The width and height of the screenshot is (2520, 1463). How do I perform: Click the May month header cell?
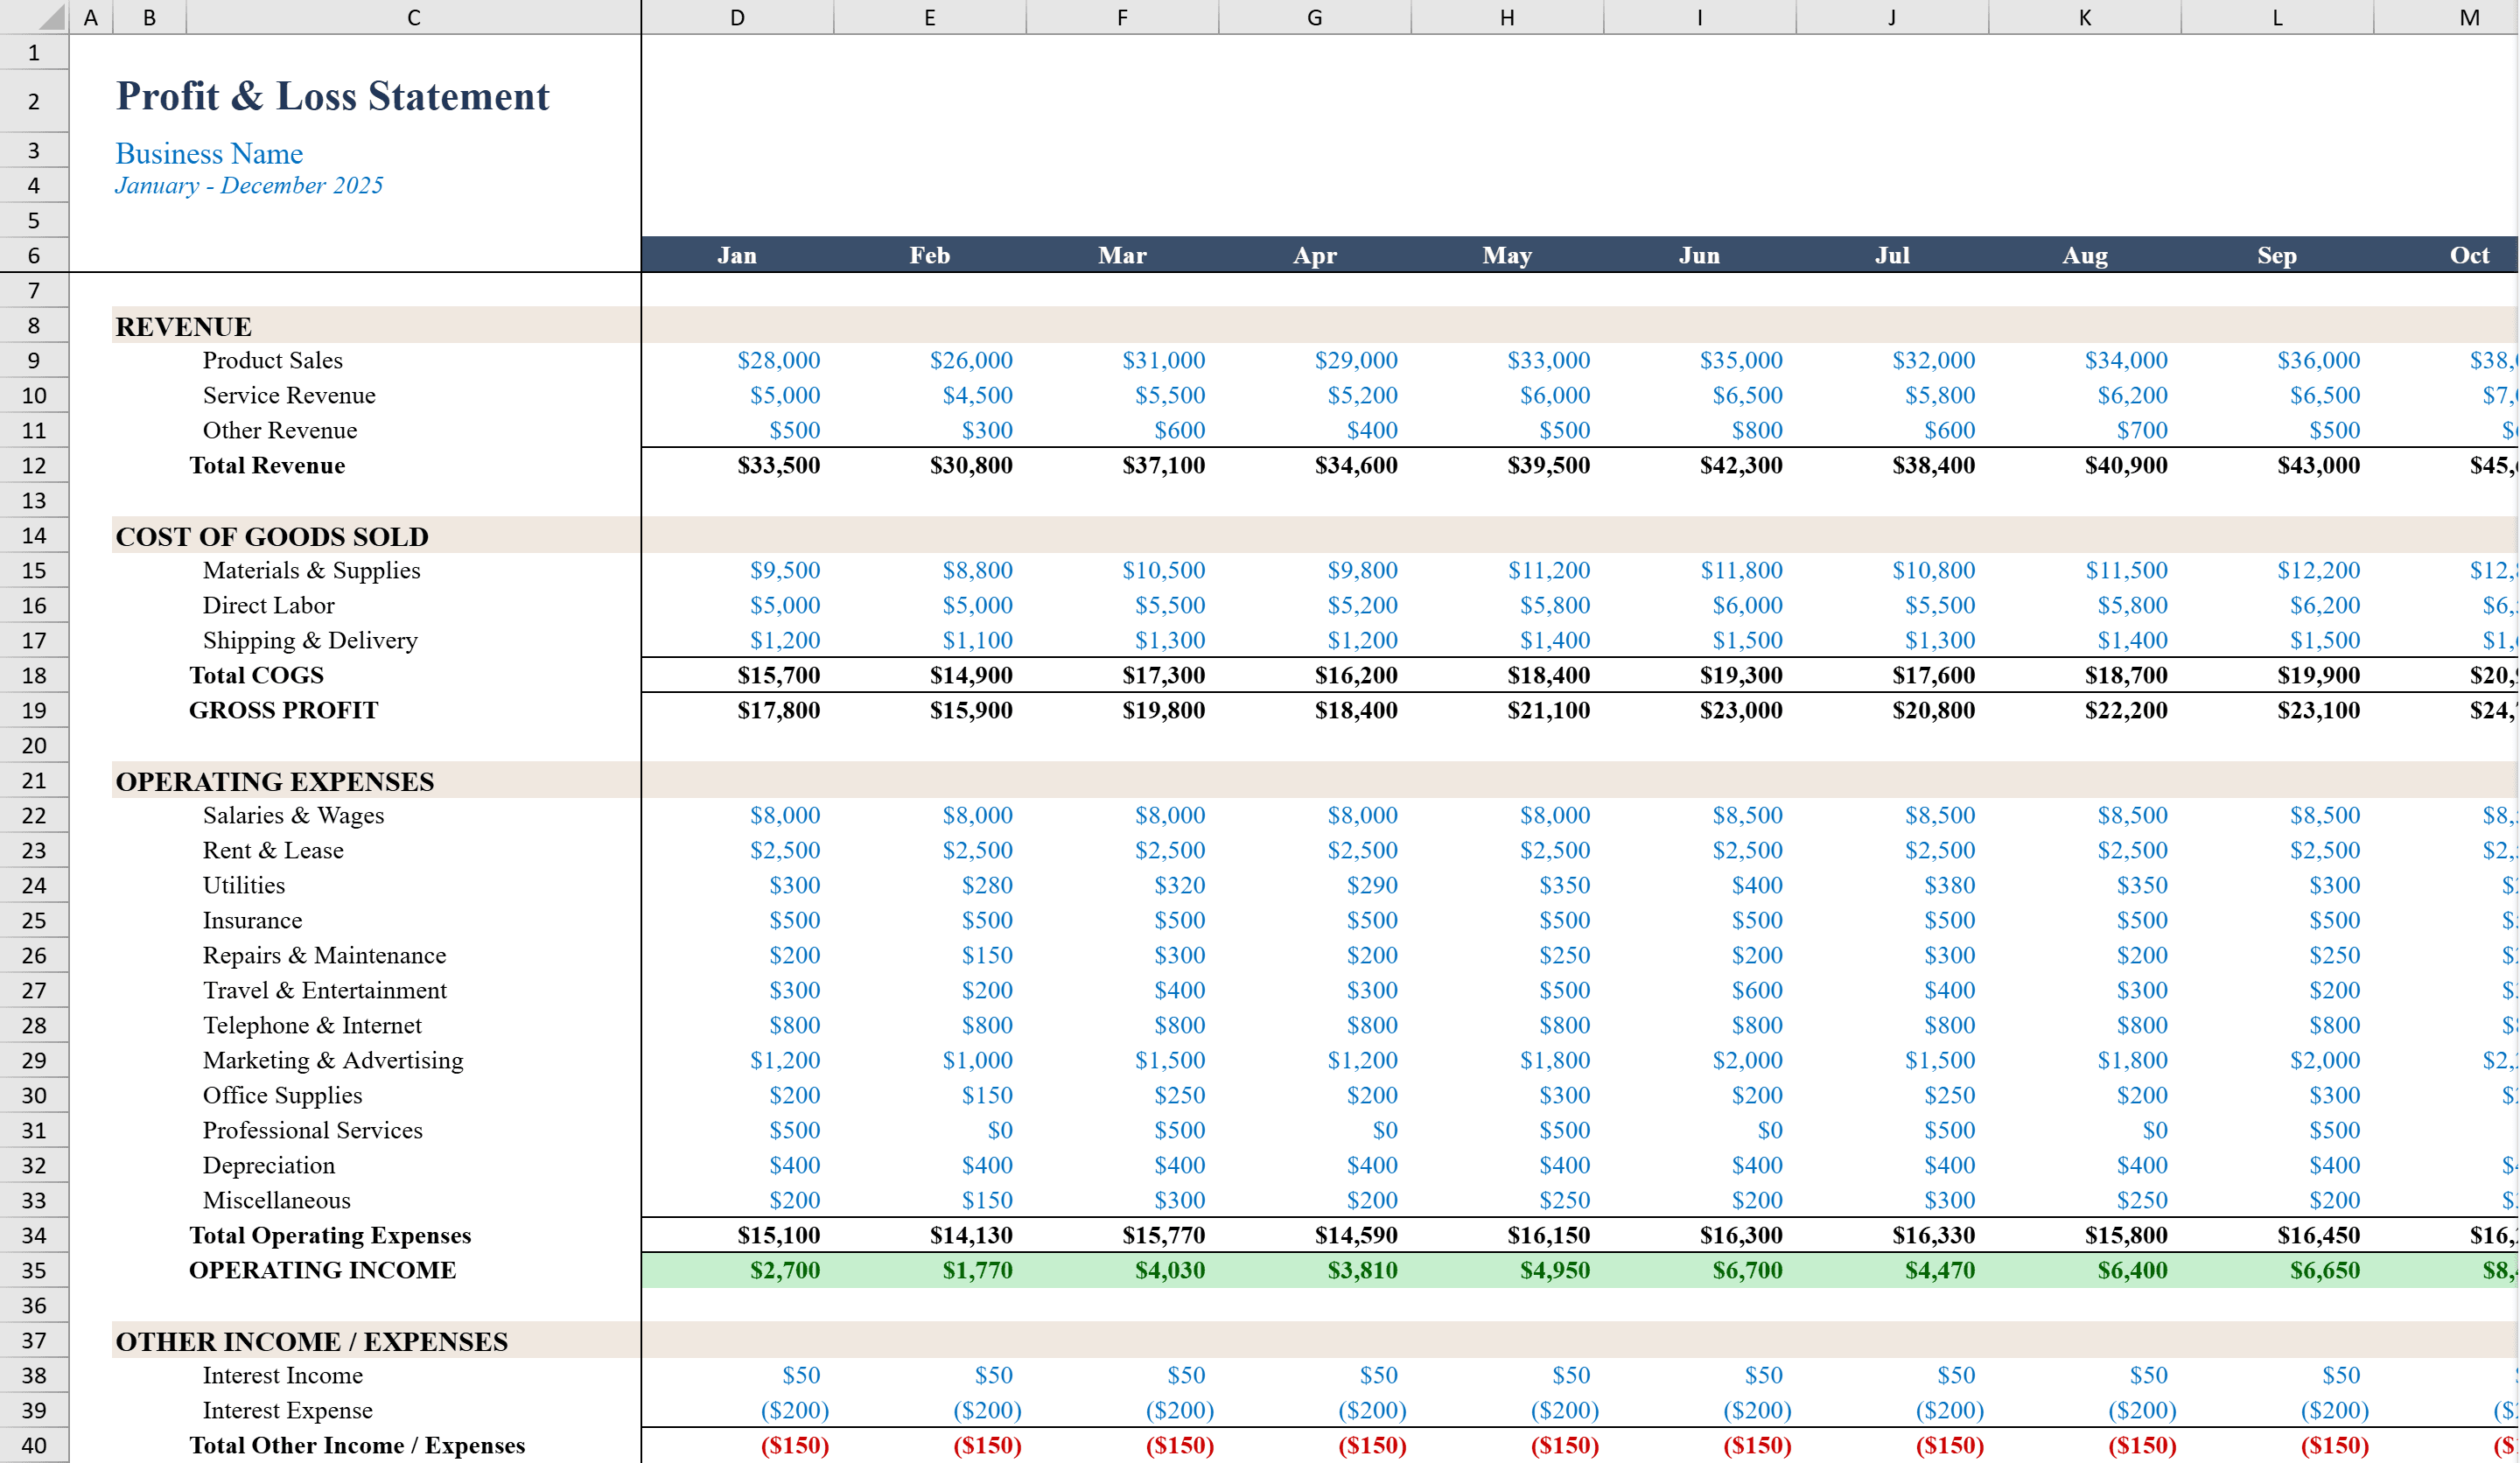pyautogui.click(x=1506, y=255)
